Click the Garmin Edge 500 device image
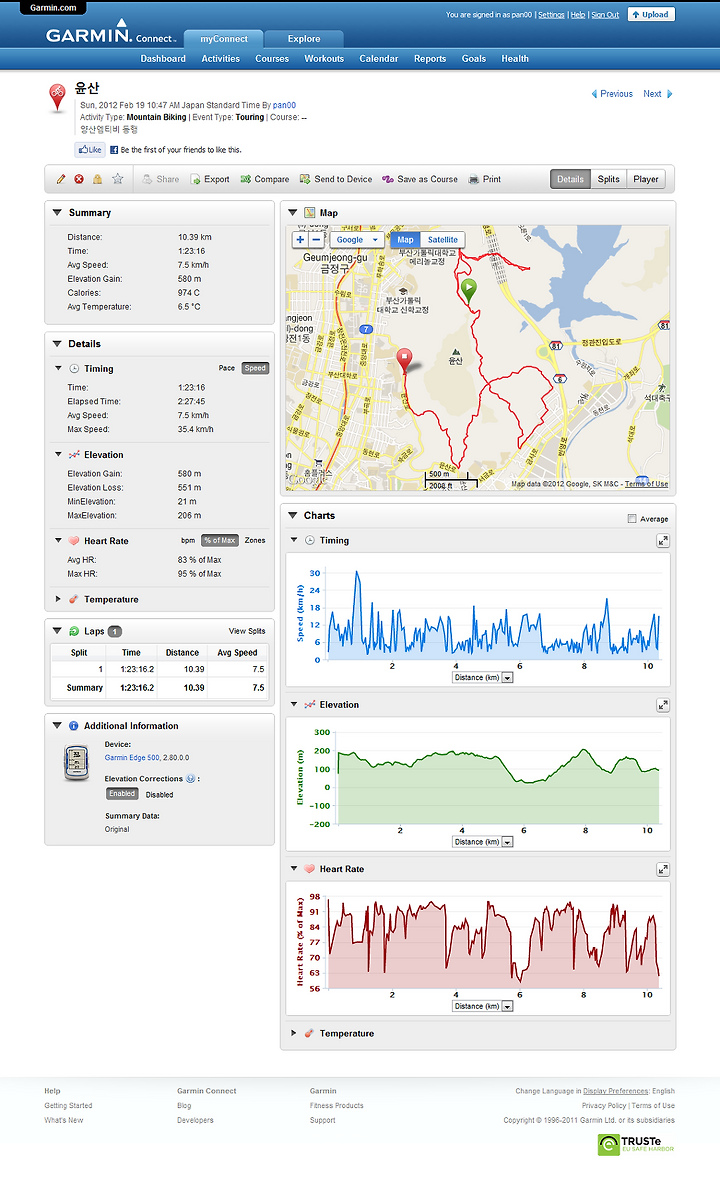 [x=76, y=762]
